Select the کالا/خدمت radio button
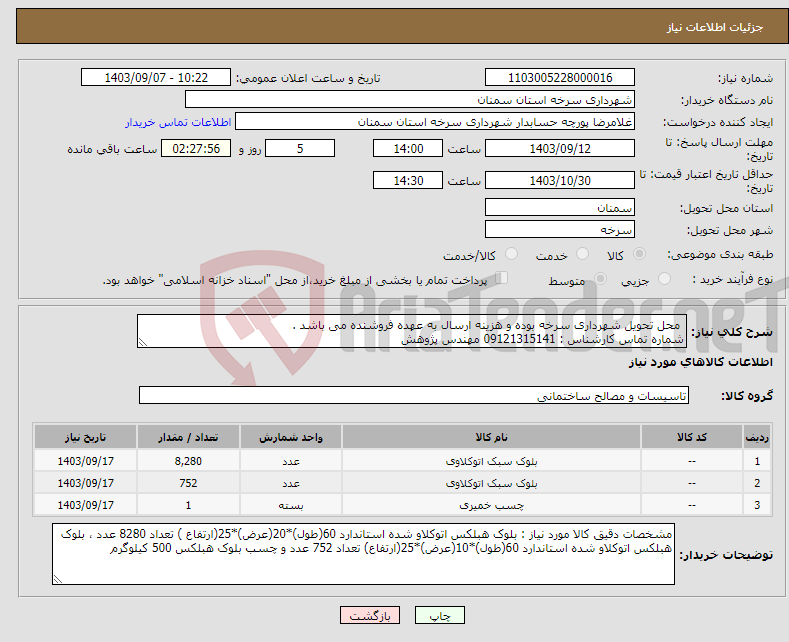789x642 pixels. click(511, 254)
